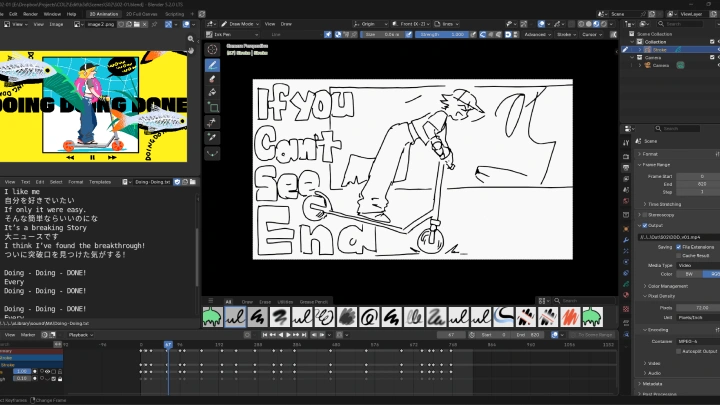Open the Playback dropdown in timeline
720x405 pixels.
pyautogui.click(x=81, y=335)
